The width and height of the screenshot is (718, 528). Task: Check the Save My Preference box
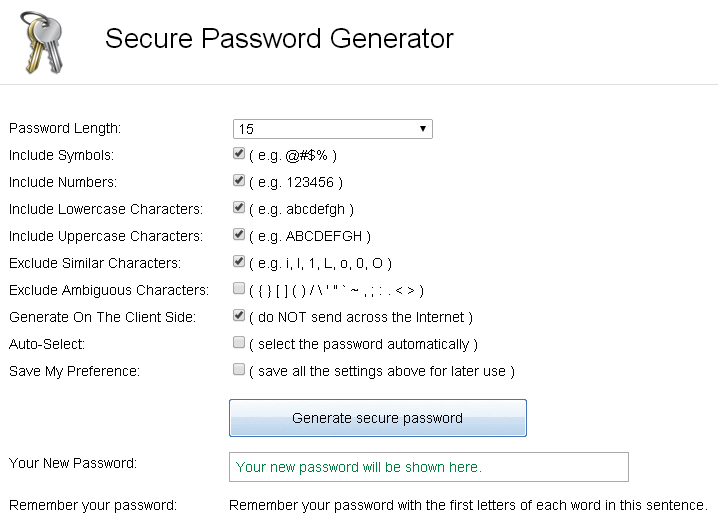point(239,369)
